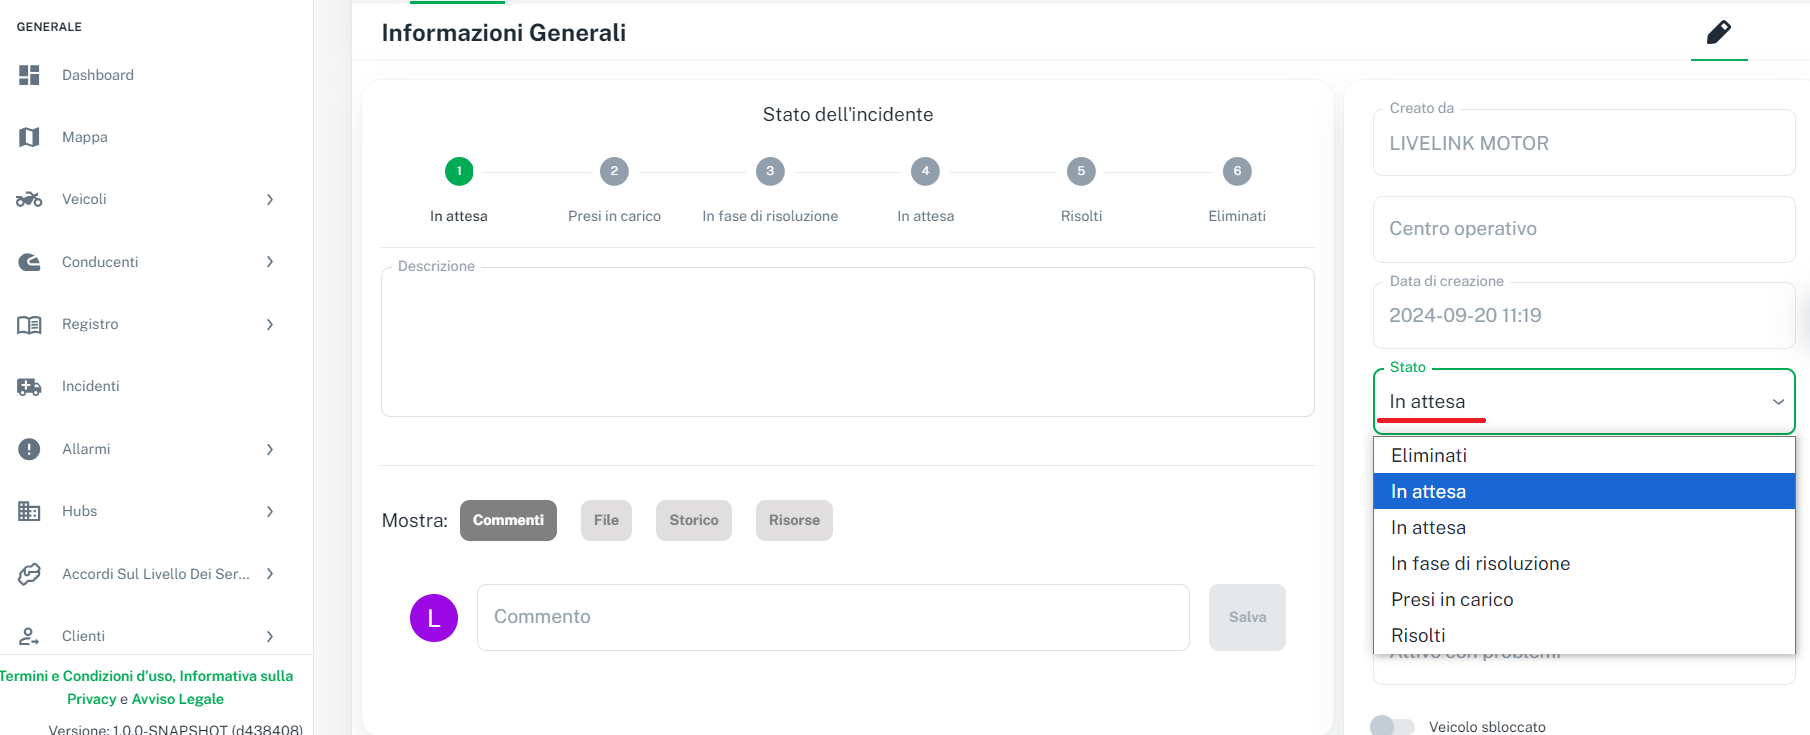The width and height of the screenshot is (1810, 735).
Task: Click the ambulance Incidenti icon
Action: click(29, 386)
